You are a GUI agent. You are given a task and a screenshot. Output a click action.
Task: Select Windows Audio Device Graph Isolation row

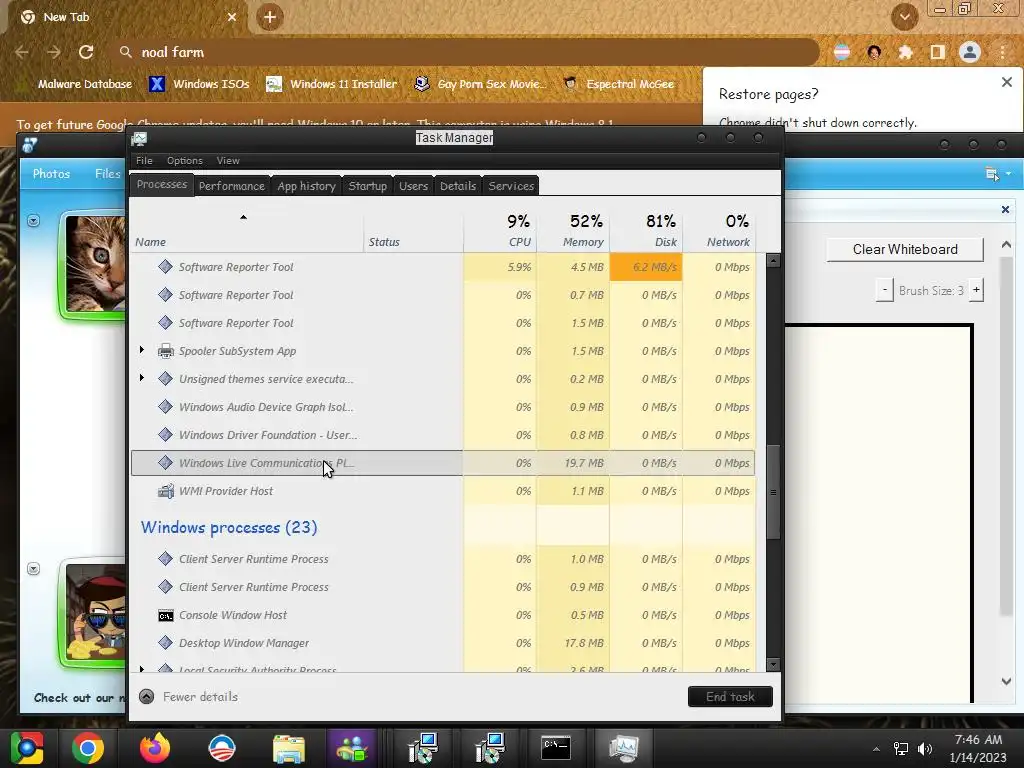tap(443, 407)
